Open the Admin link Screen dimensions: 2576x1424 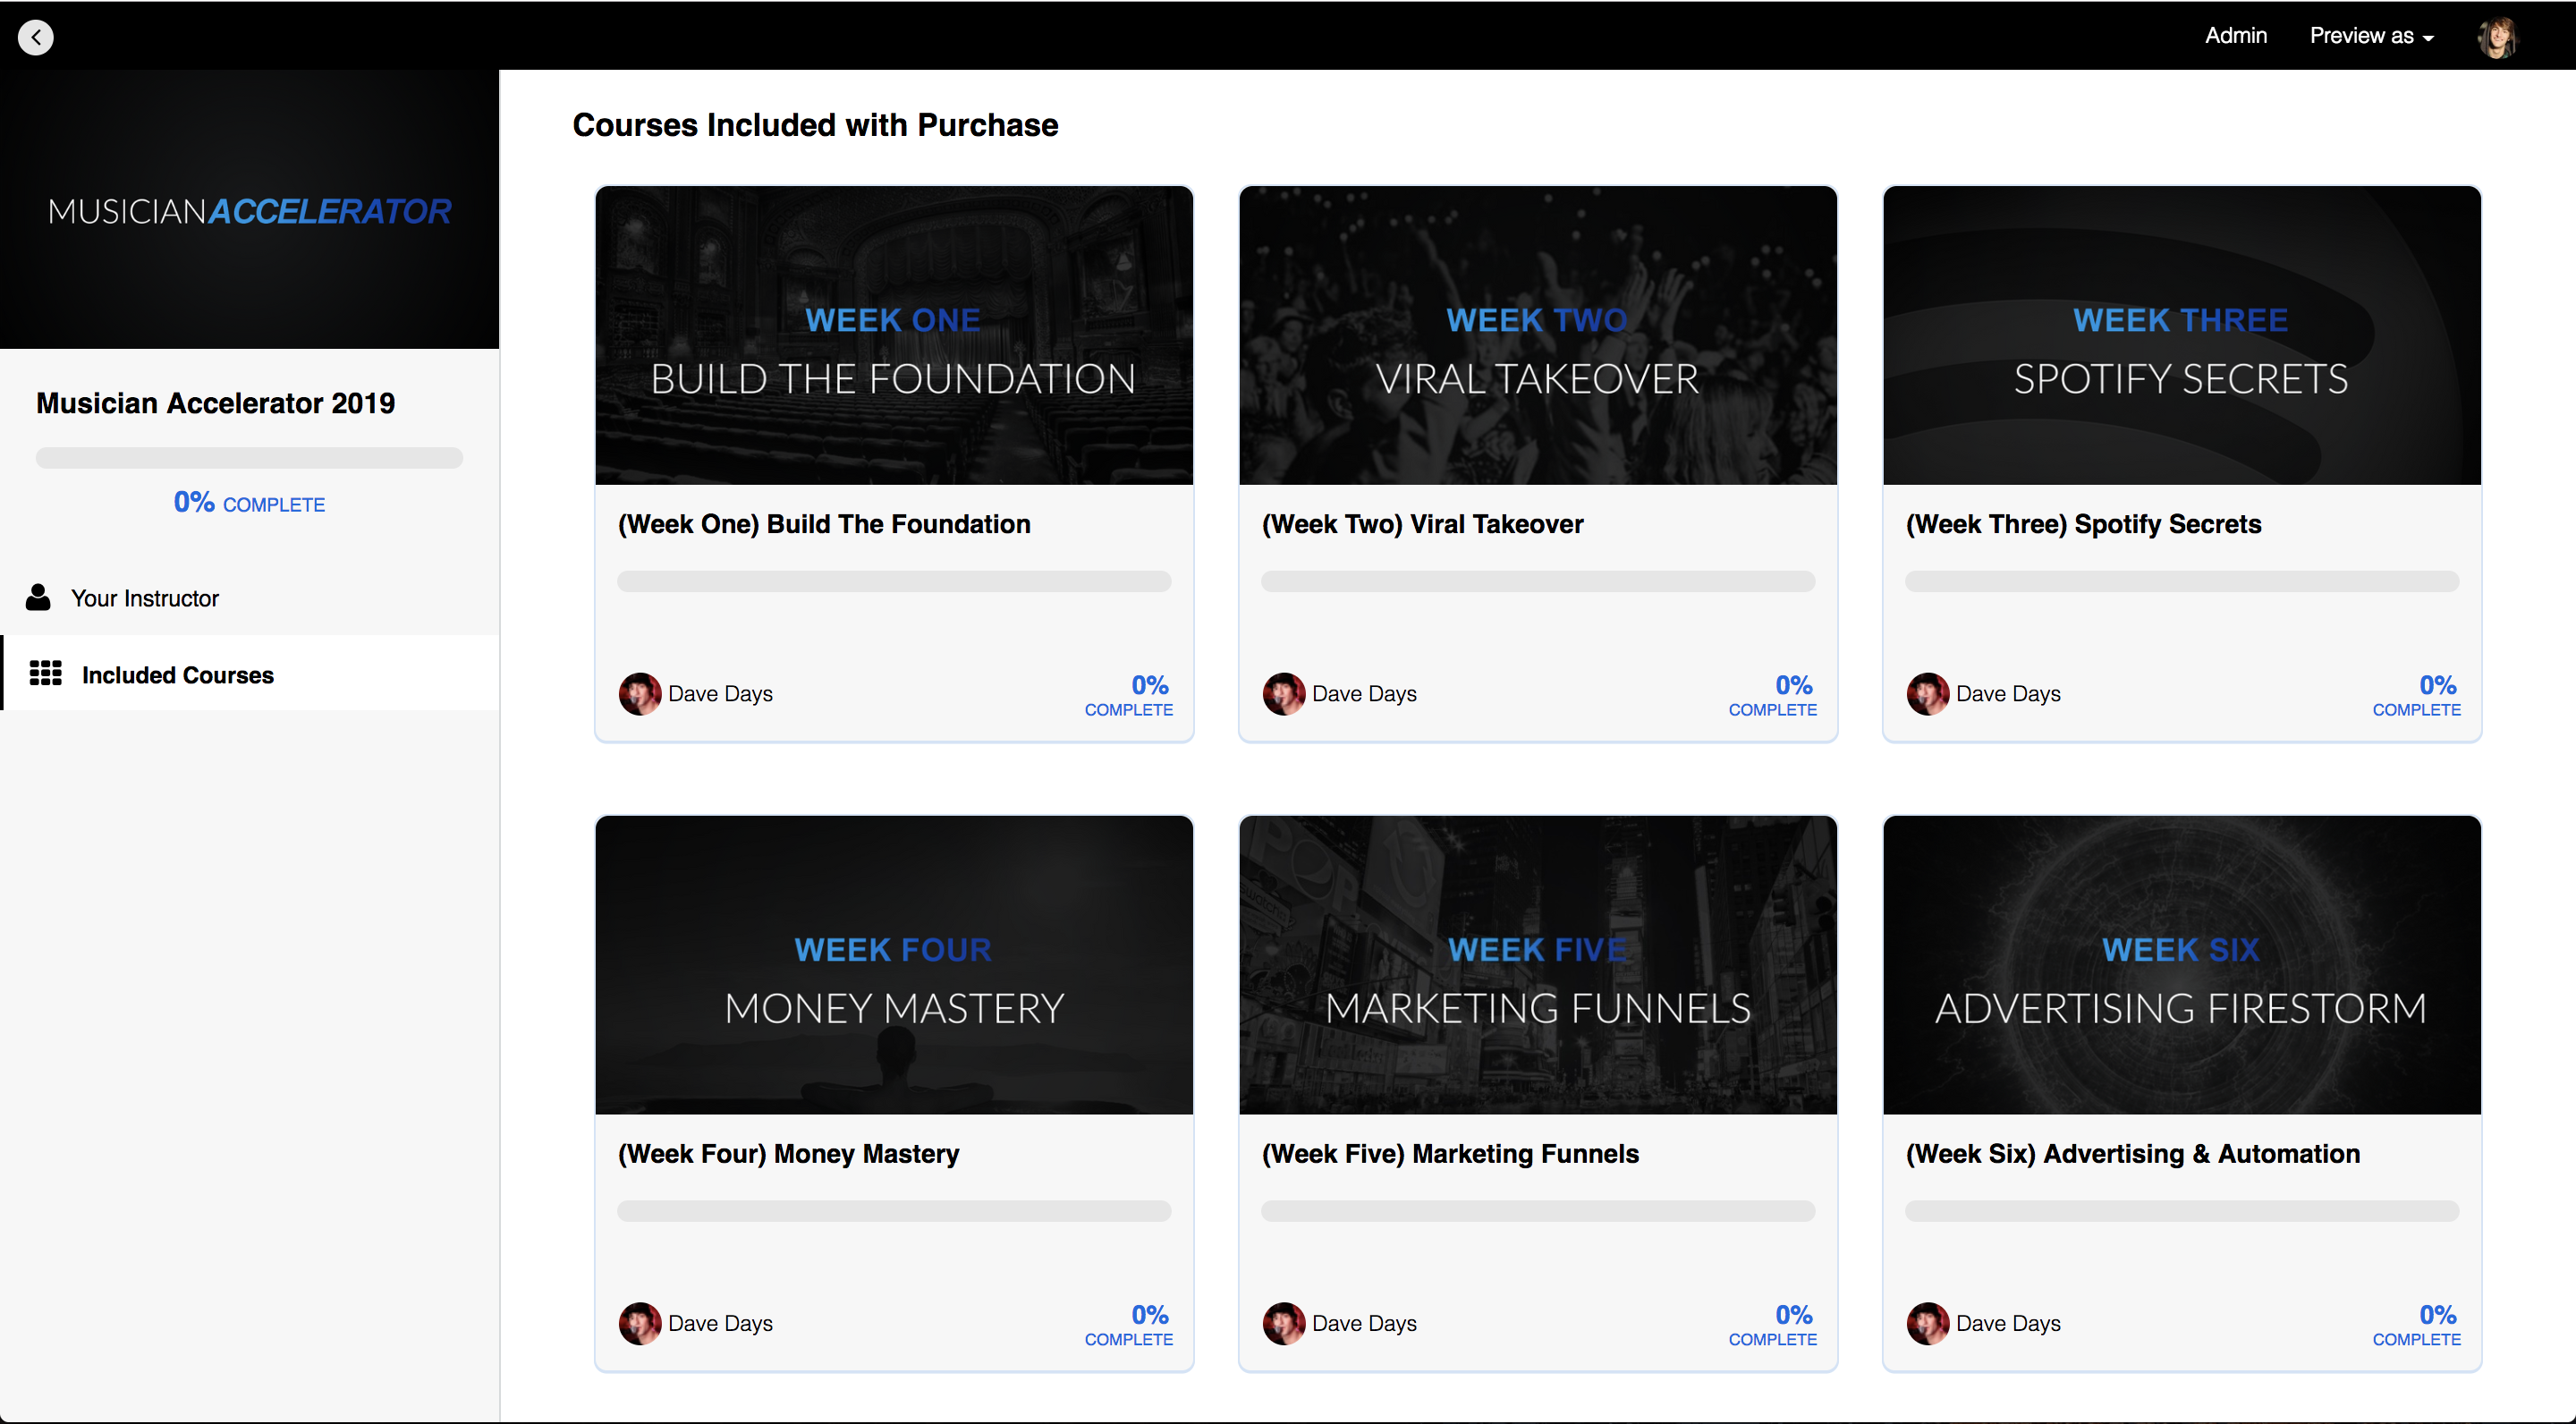click(2236, 36)
